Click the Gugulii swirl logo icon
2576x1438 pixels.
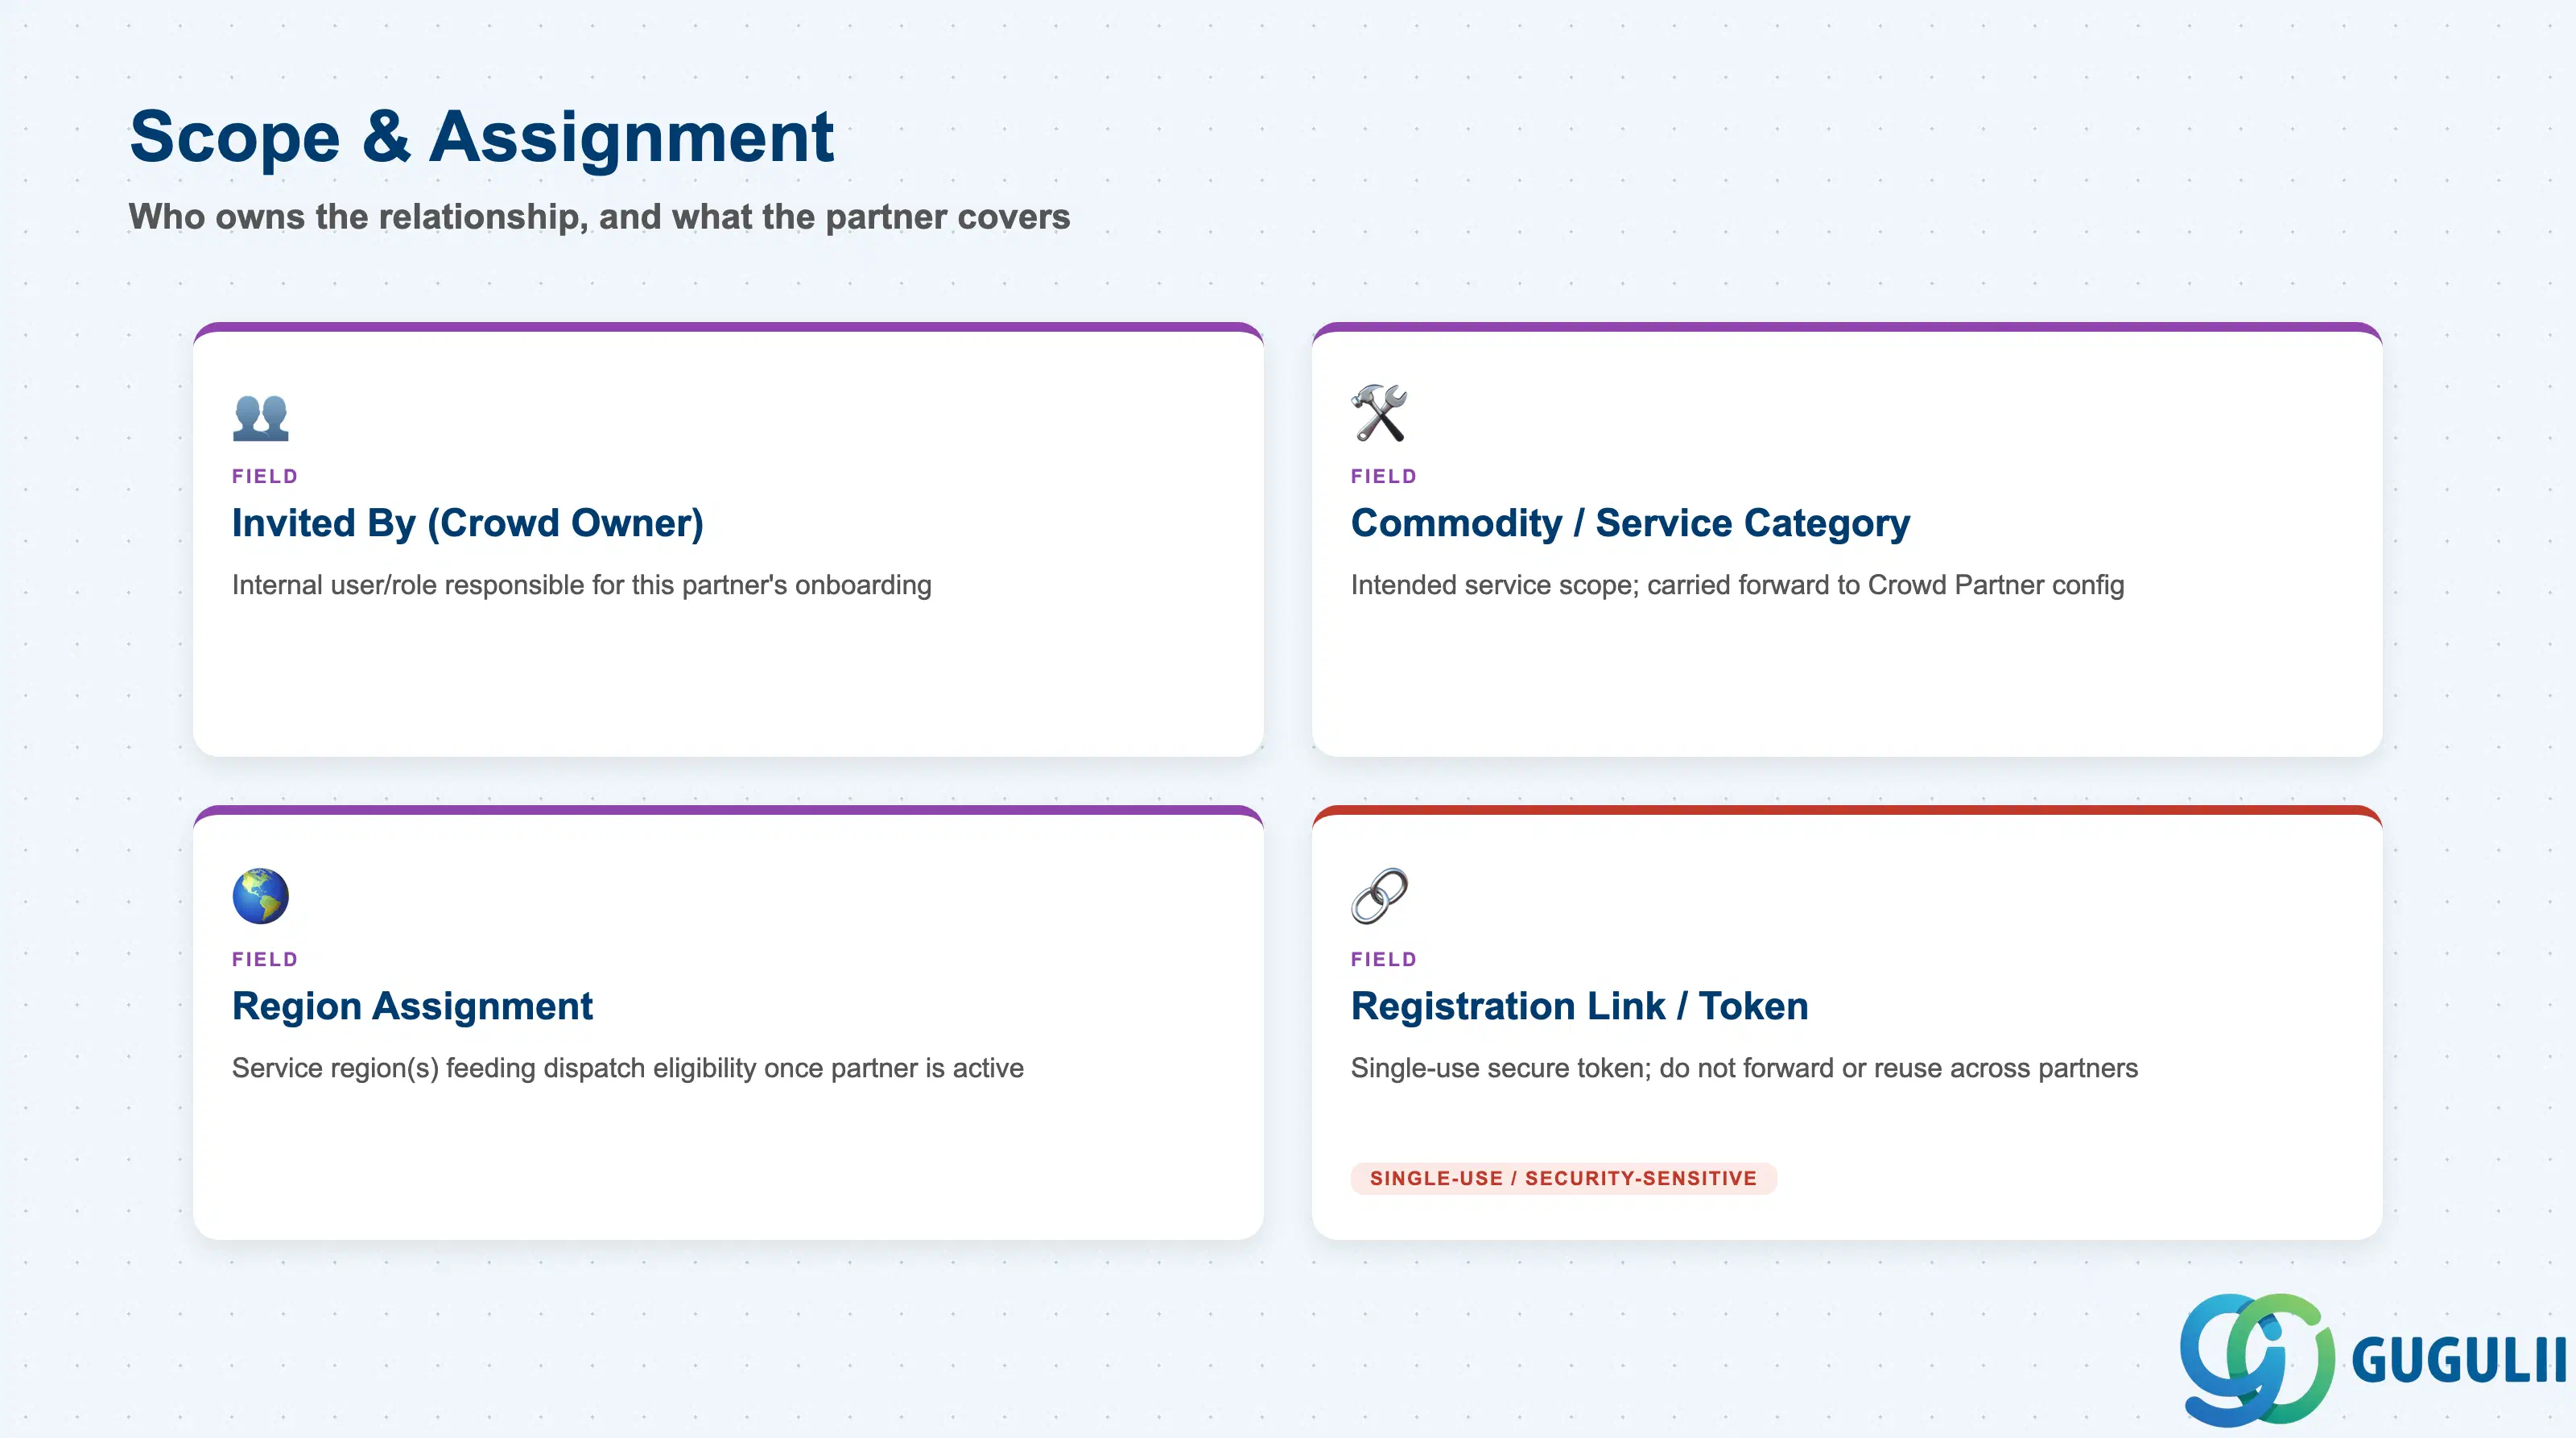pyautogui.click(x=2257, y=1359)
